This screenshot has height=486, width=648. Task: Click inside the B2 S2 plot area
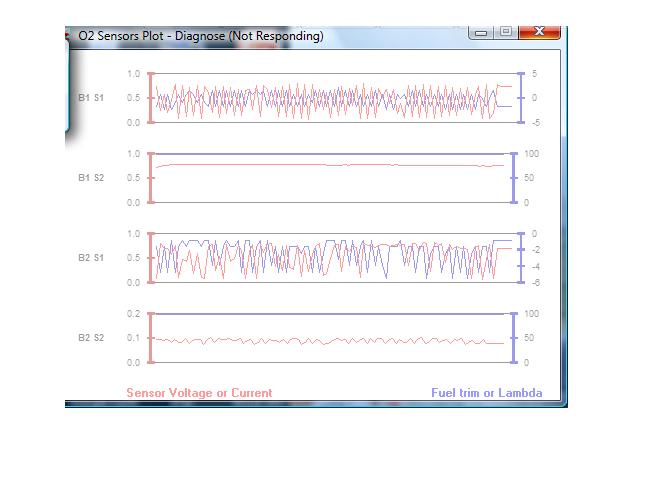[x=333, y=338]
